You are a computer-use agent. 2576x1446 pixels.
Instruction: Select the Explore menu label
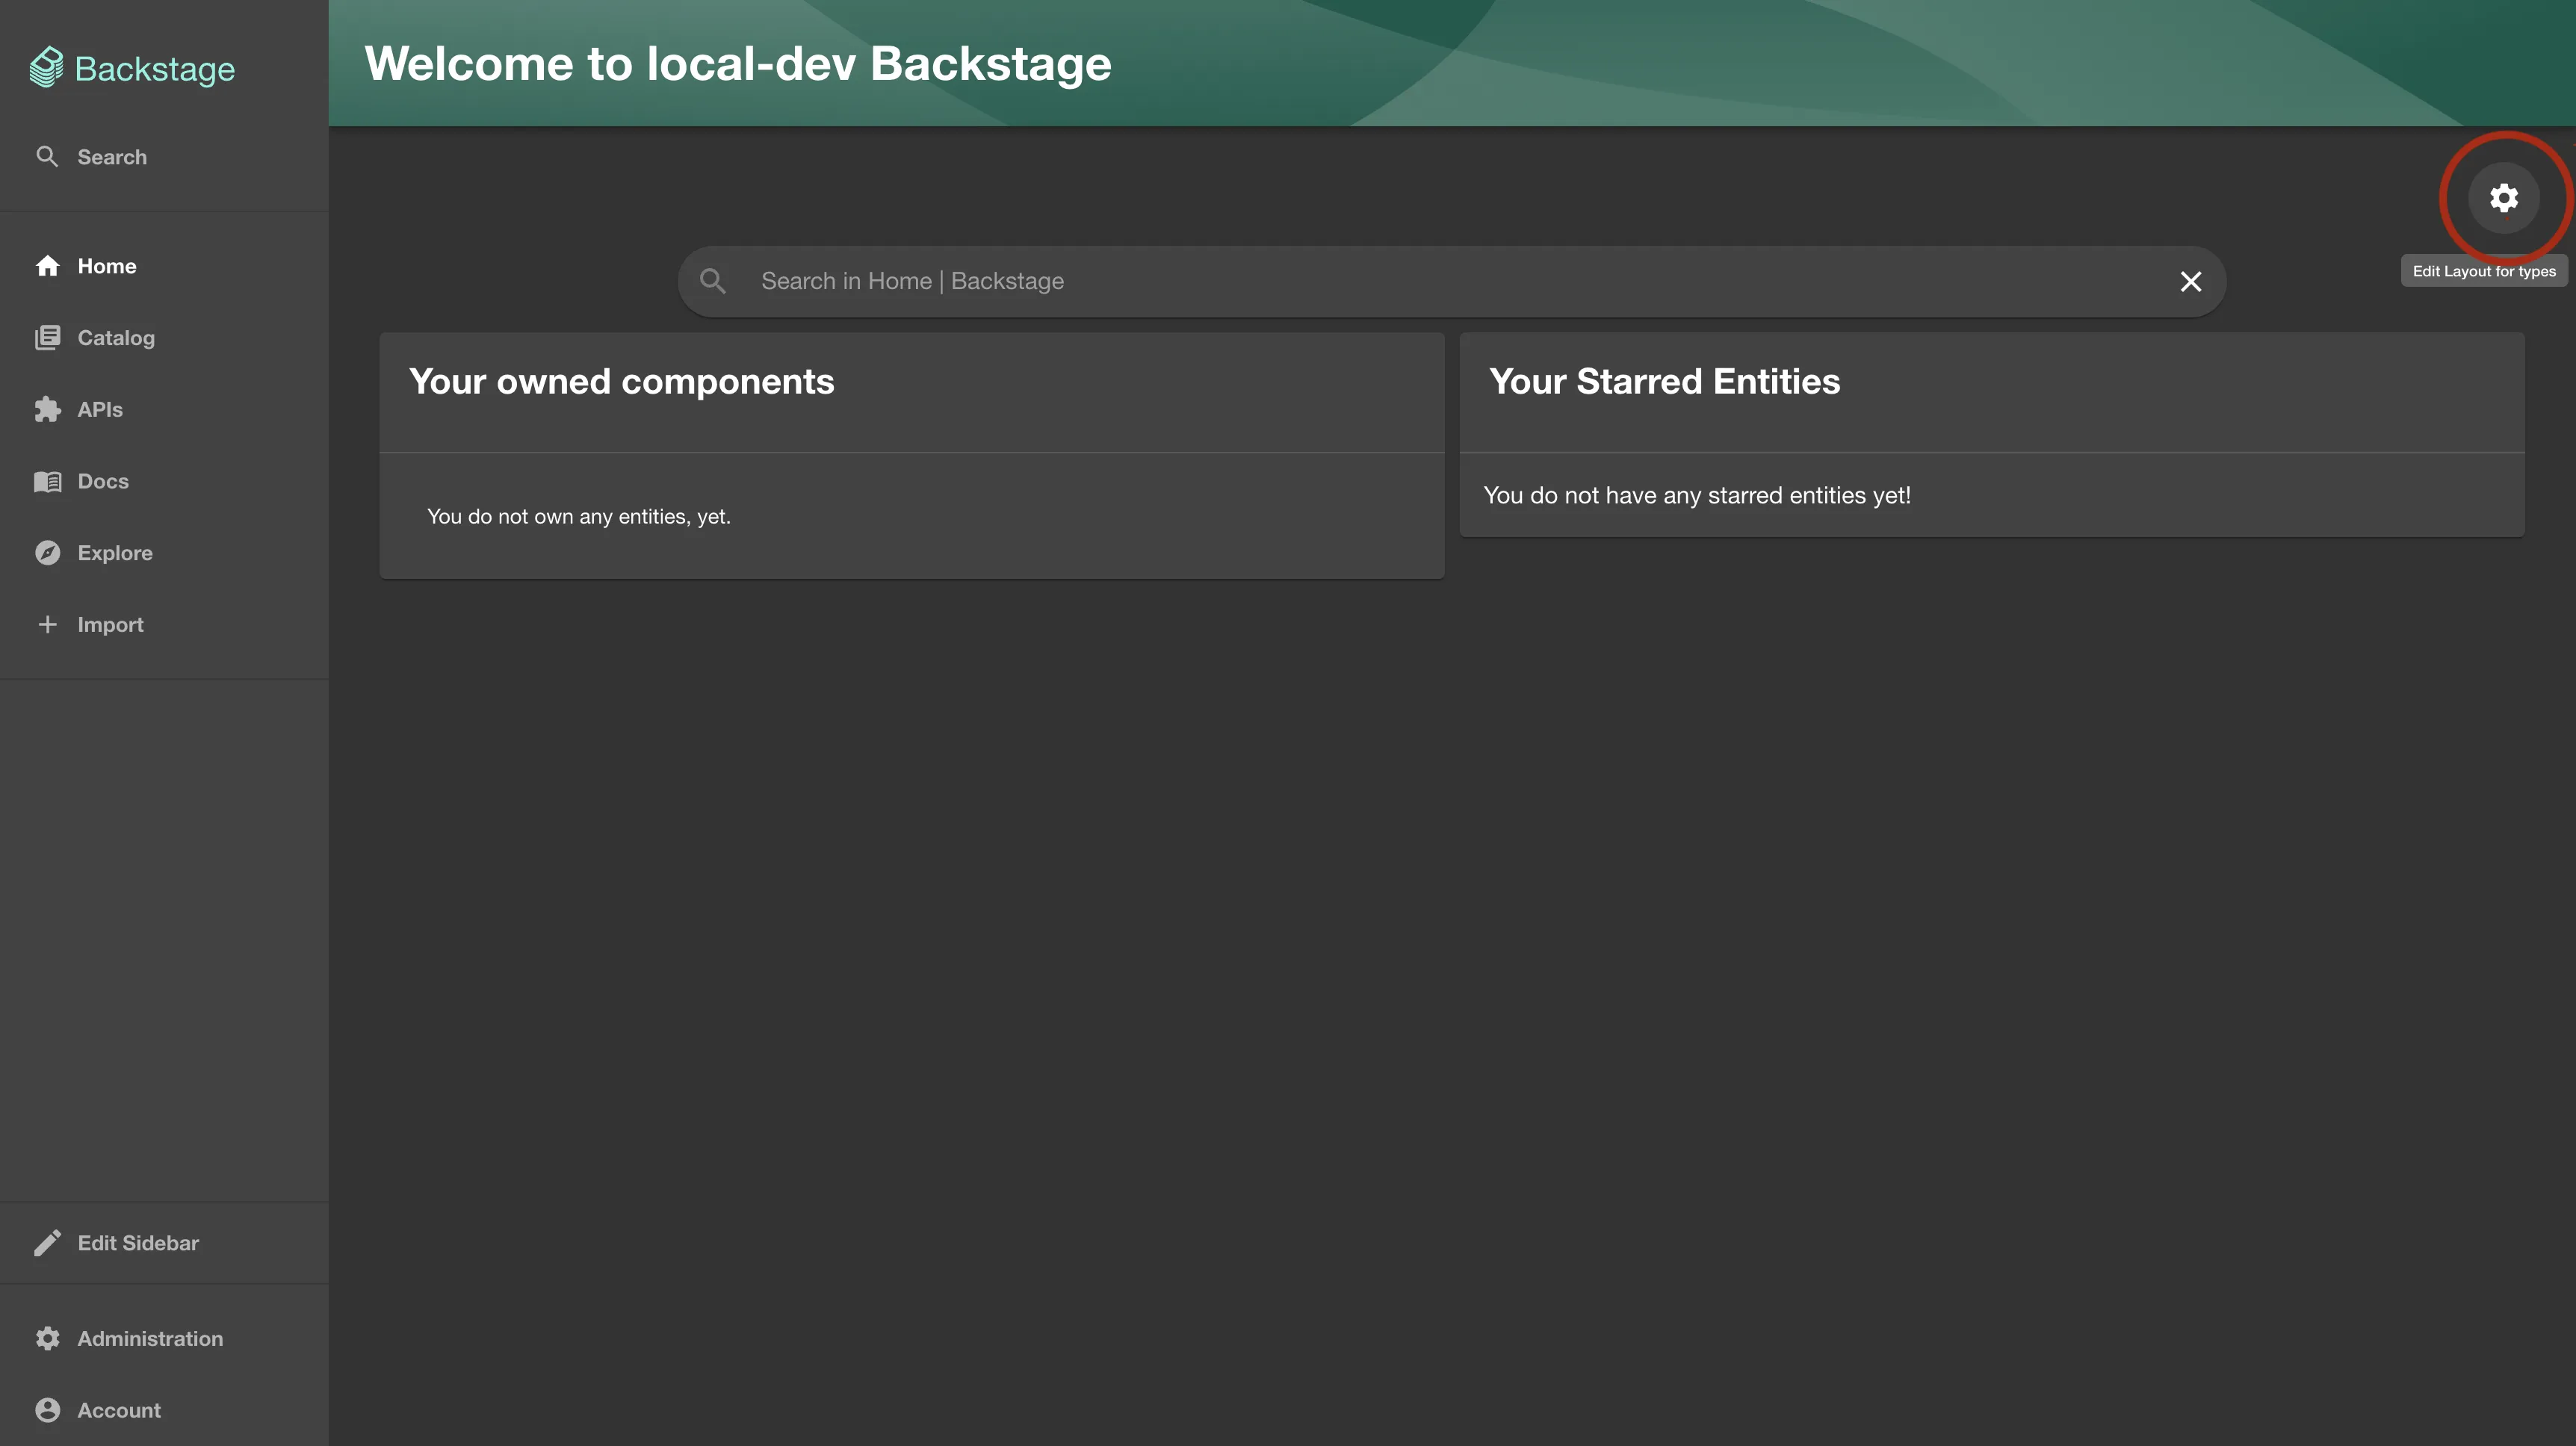coord(115,553)
